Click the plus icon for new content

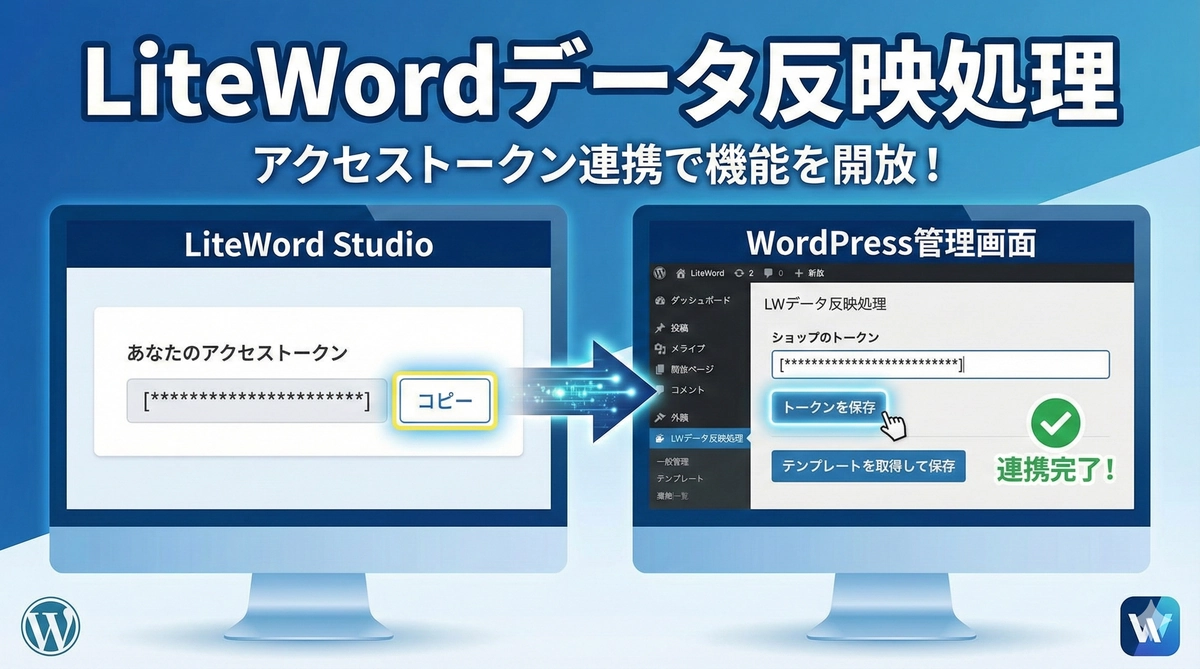[798, 273]
